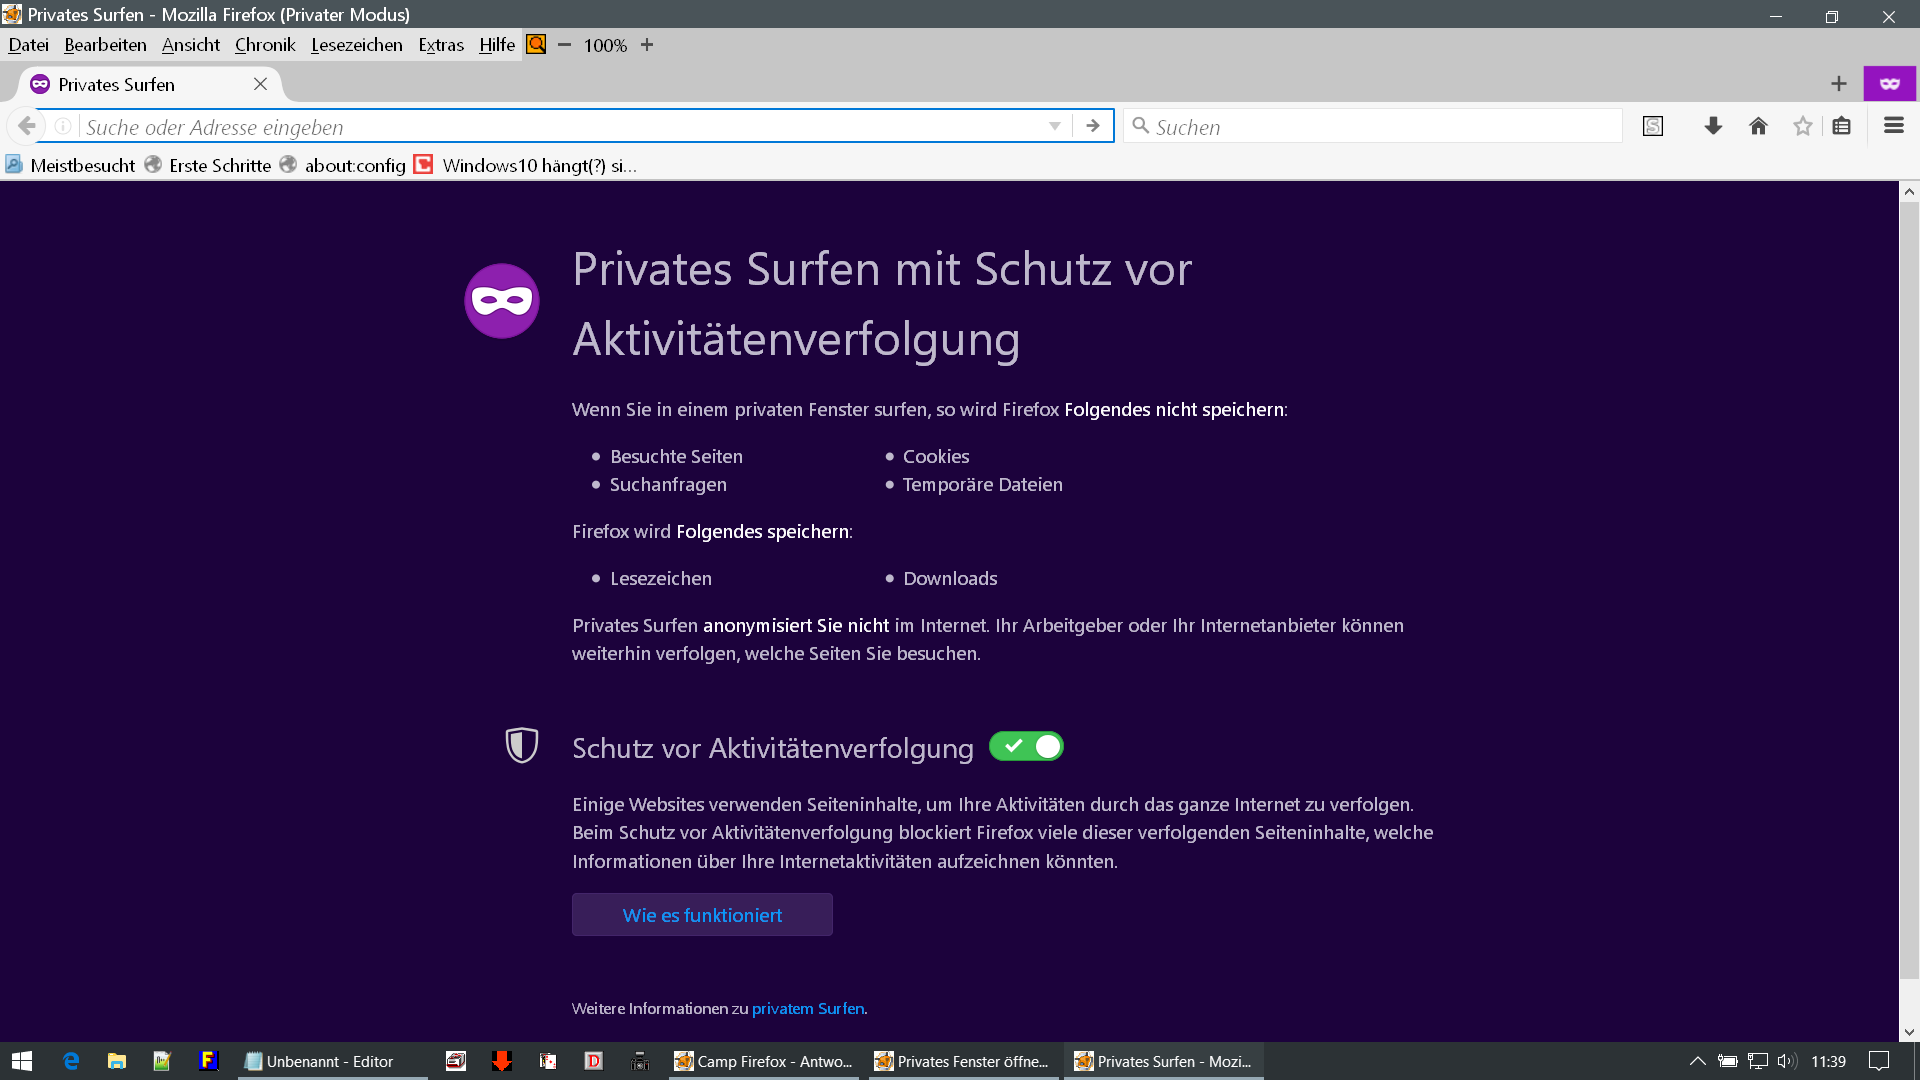The height and width of the screenshot is (1080, 1920).
Task: Open the about:config bookmark
Action: pyautogui.click(x=354, y=166)
